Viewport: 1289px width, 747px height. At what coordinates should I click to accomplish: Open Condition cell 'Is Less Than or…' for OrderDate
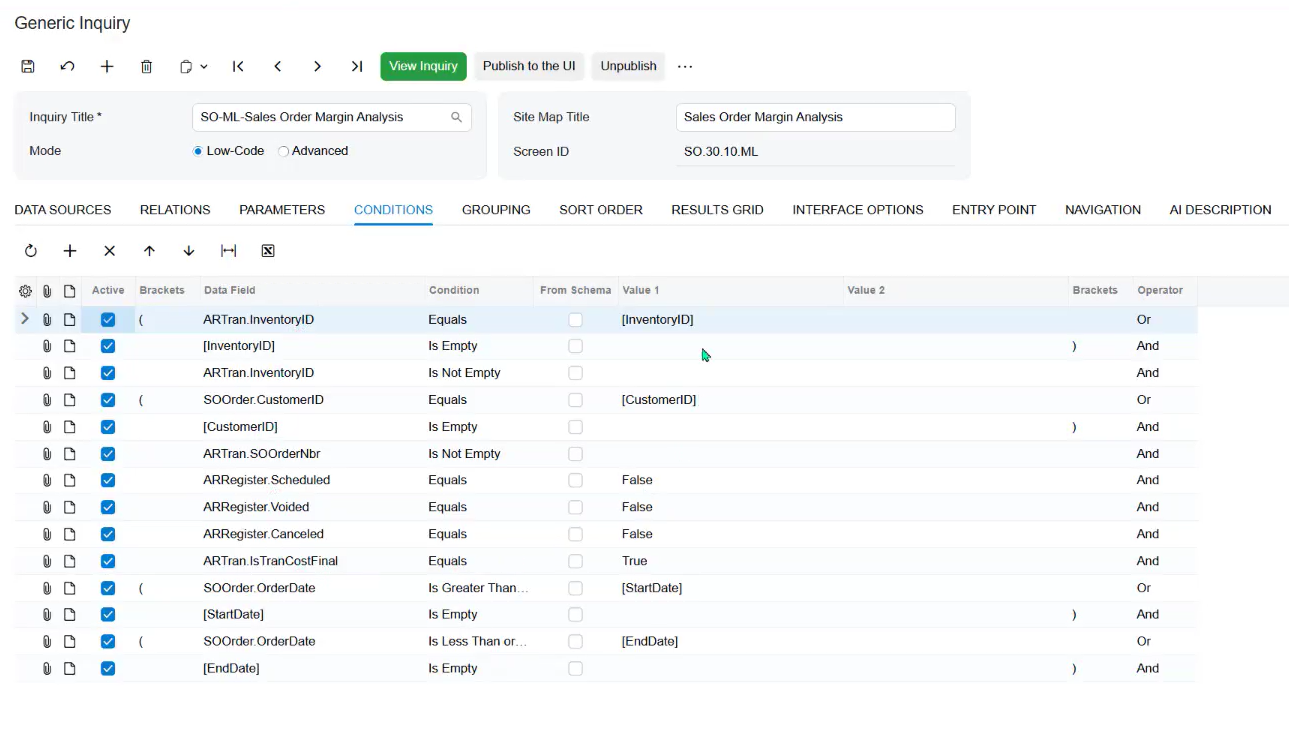[x=479, y=641]
